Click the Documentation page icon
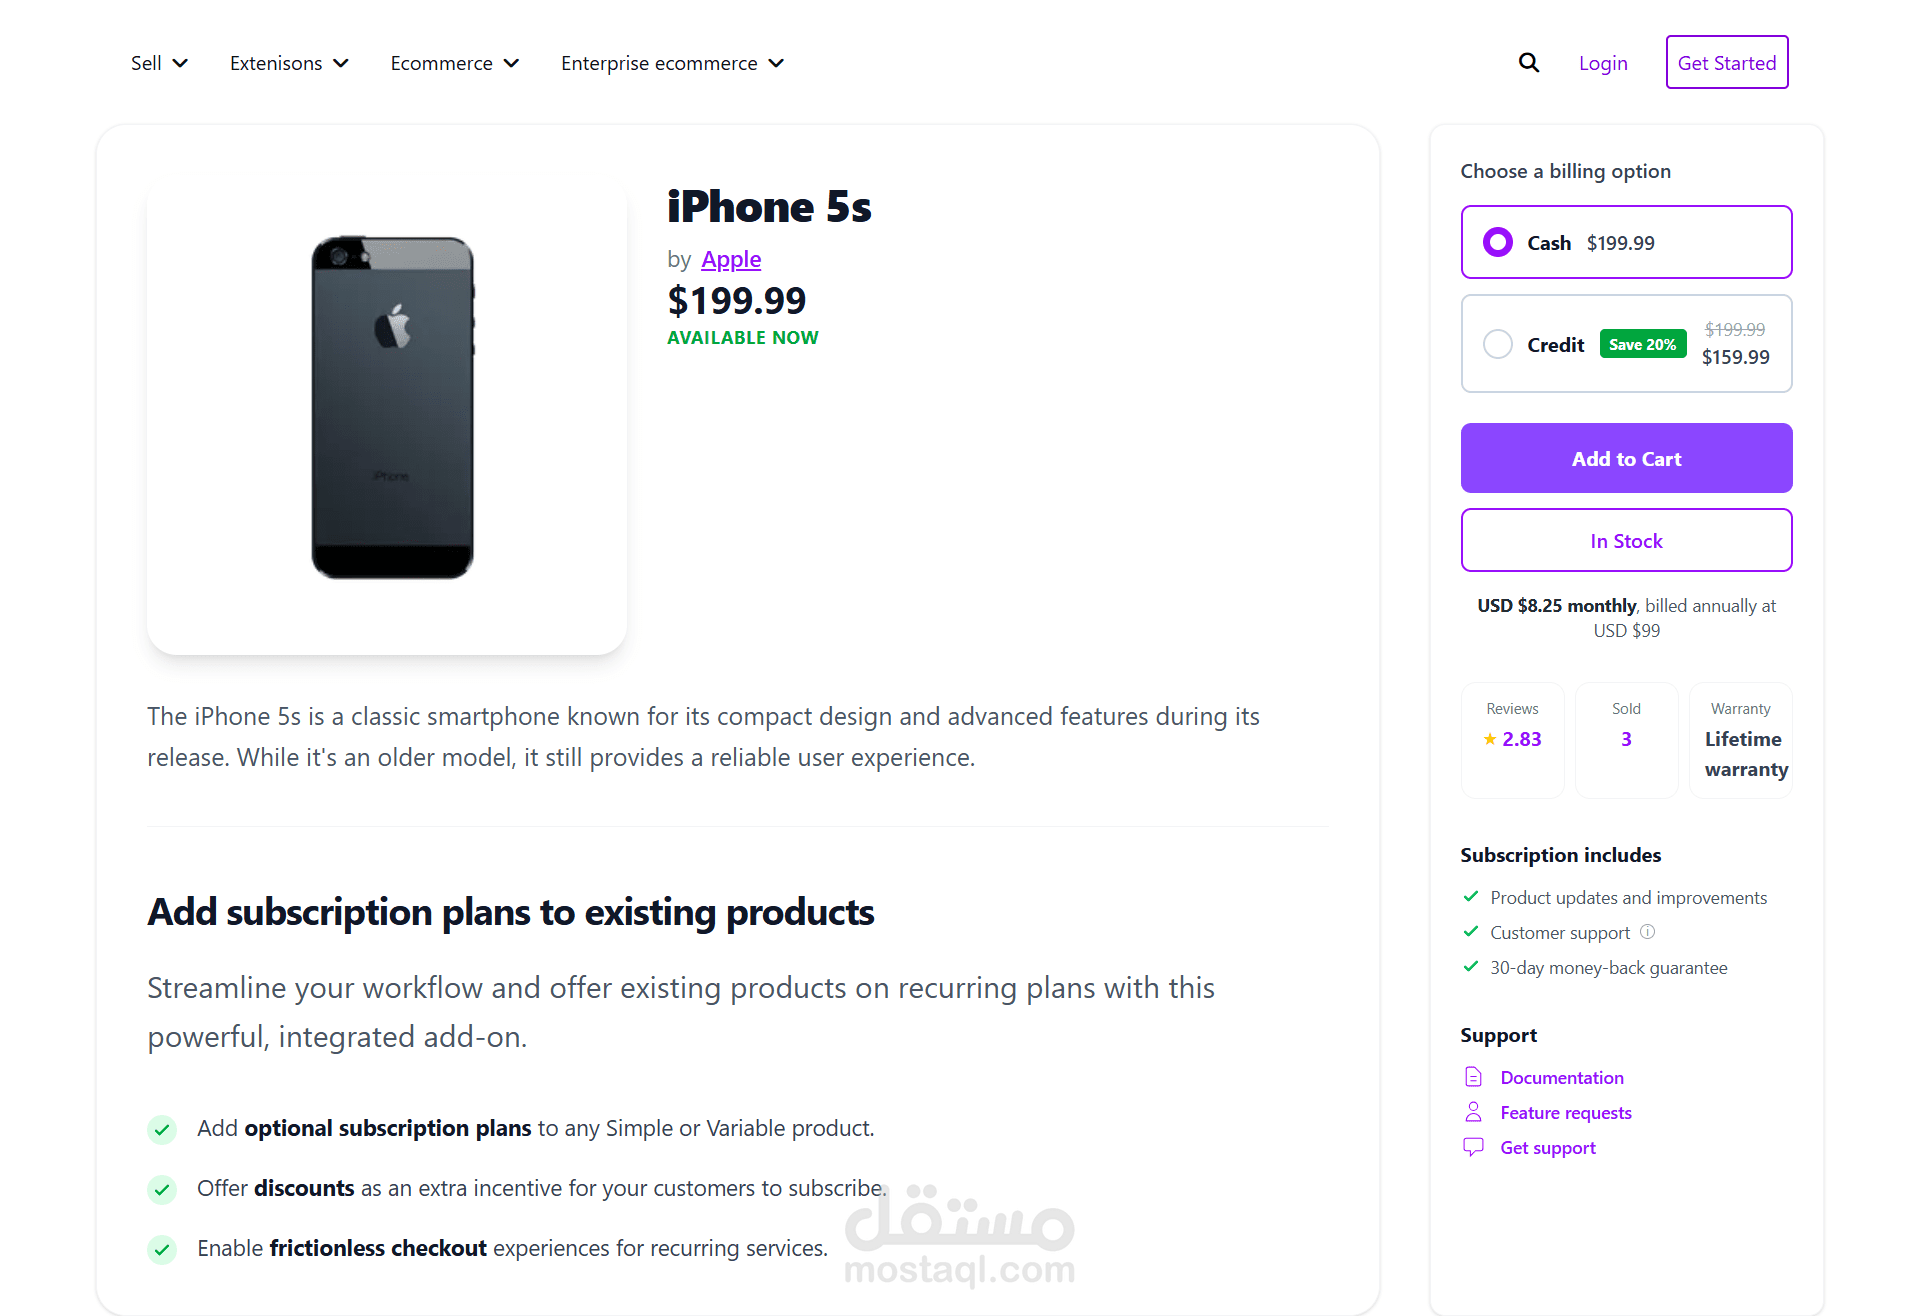 (1473, 1077)
